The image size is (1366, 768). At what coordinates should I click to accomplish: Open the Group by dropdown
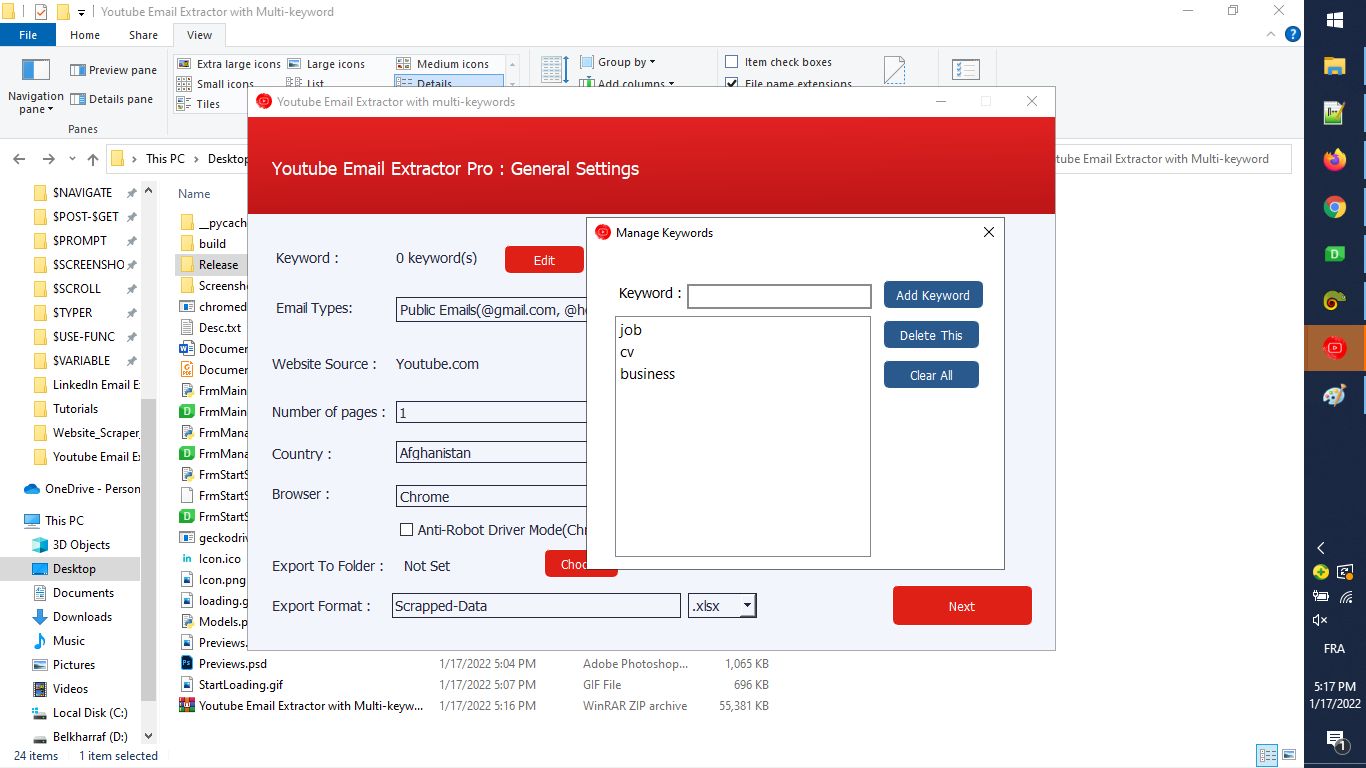pyautogui.click(x=618, y=62)
